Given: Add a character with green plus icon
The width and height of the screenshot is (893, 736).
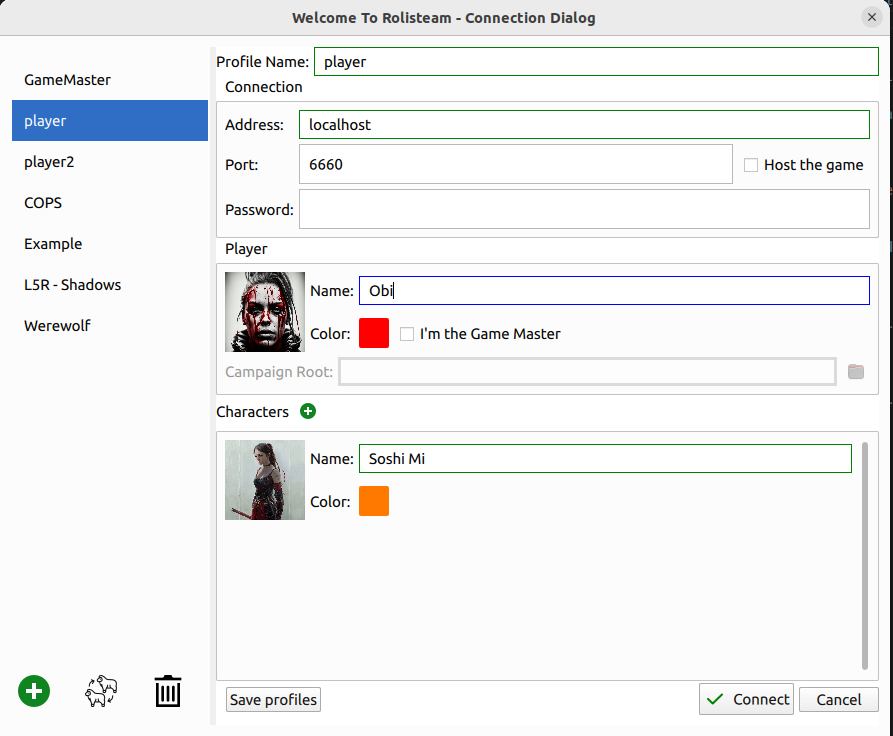Looking at the screenshot, I should tap(308, 411).
